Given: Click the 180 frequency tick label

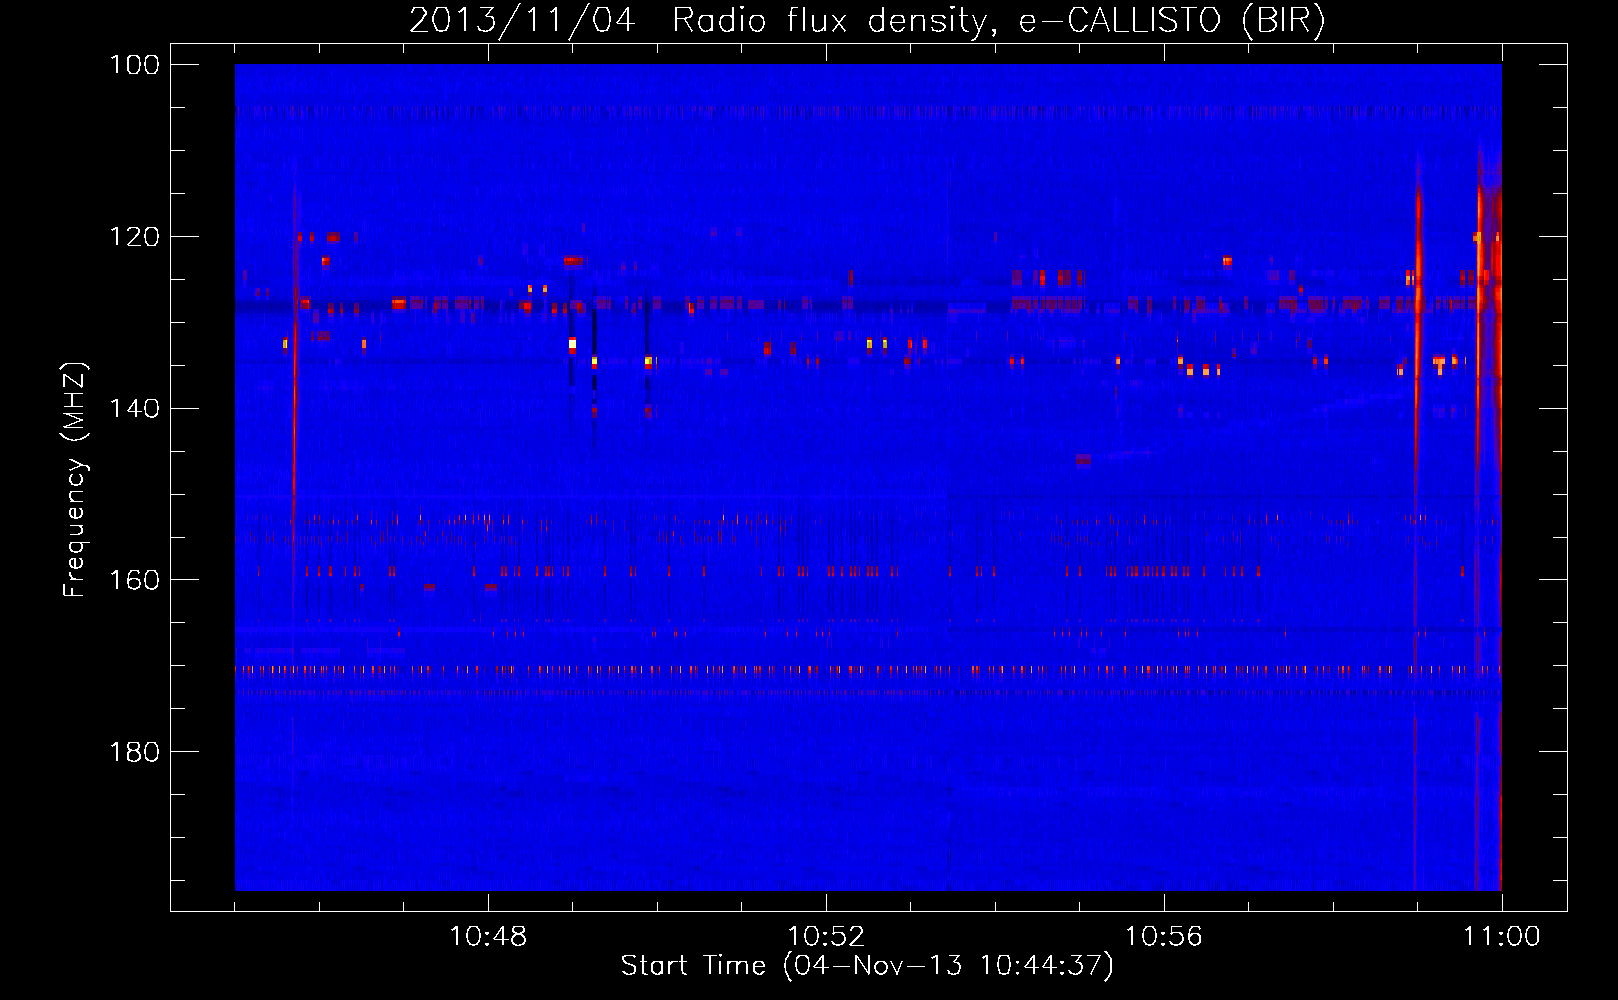Looking at the screenshot, I should click(x=133, y=752).
